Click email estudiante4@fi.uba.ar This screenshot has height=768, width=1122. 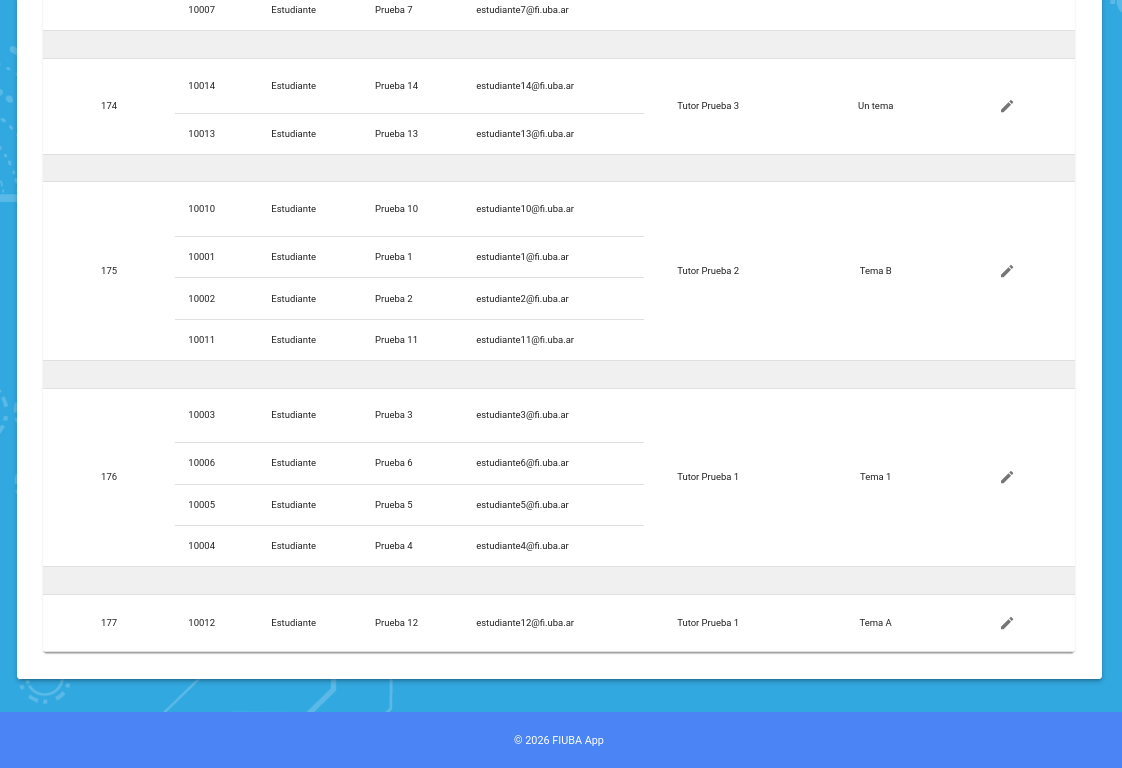522,546
